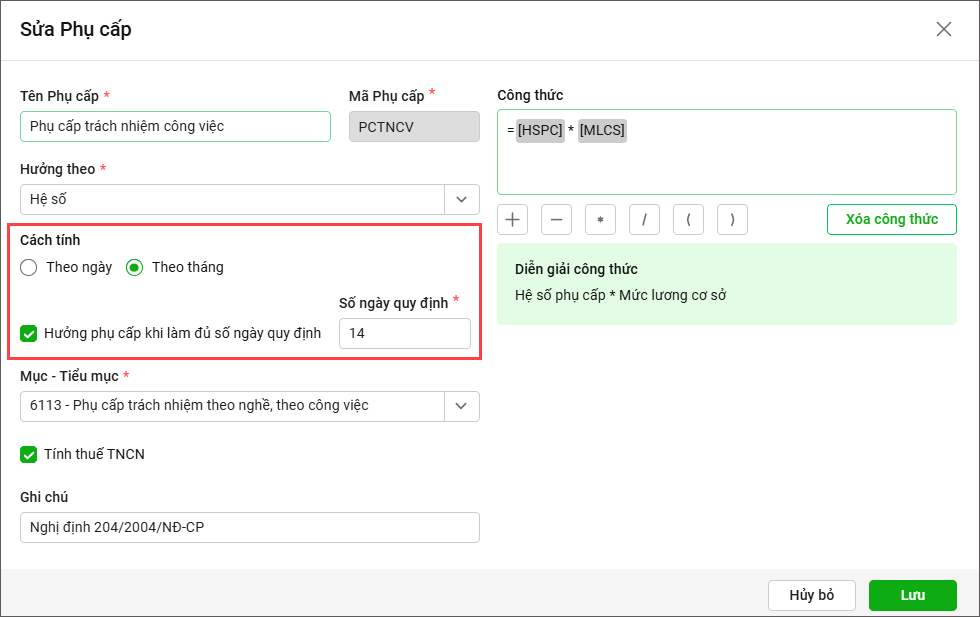Insert minus operator into formula
Screen dimensions: 980x617
pos(556,219)
